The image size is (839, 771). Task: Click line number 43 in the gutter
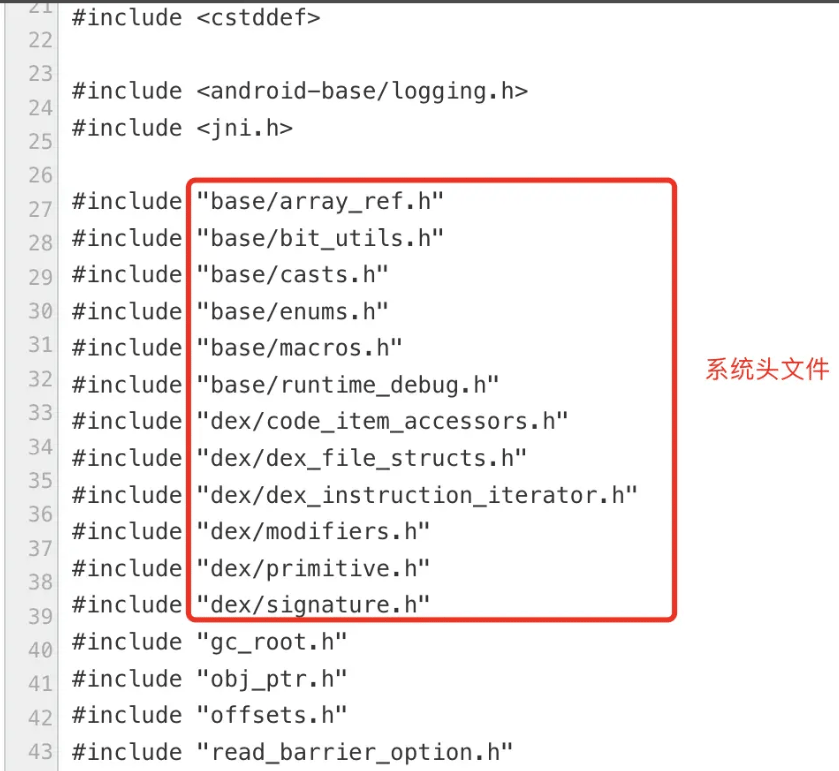[x=41, y=752]
